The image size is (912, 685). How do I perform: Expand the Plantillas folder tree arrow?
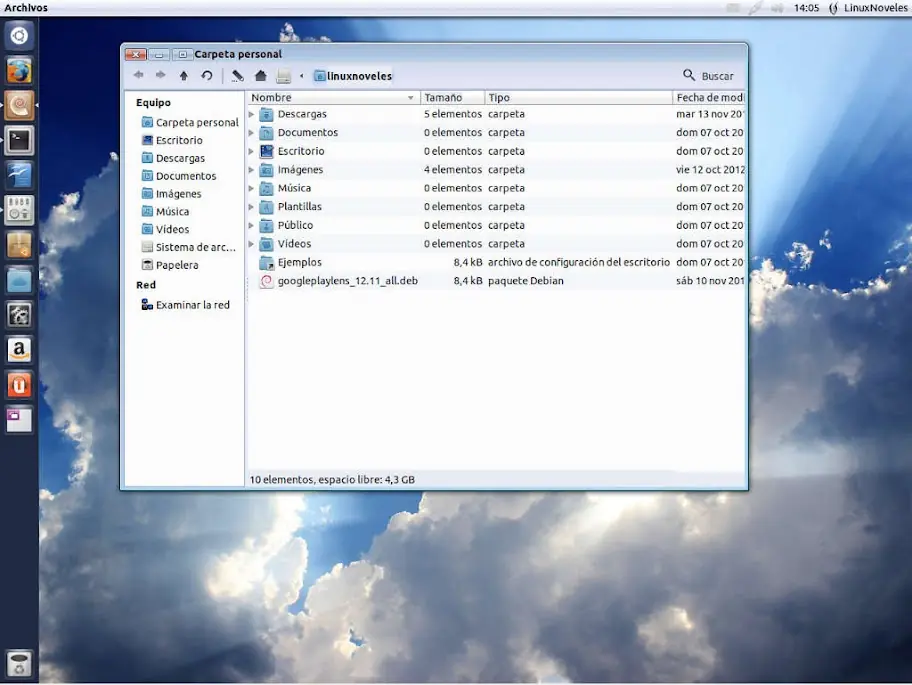coord(251,207)
